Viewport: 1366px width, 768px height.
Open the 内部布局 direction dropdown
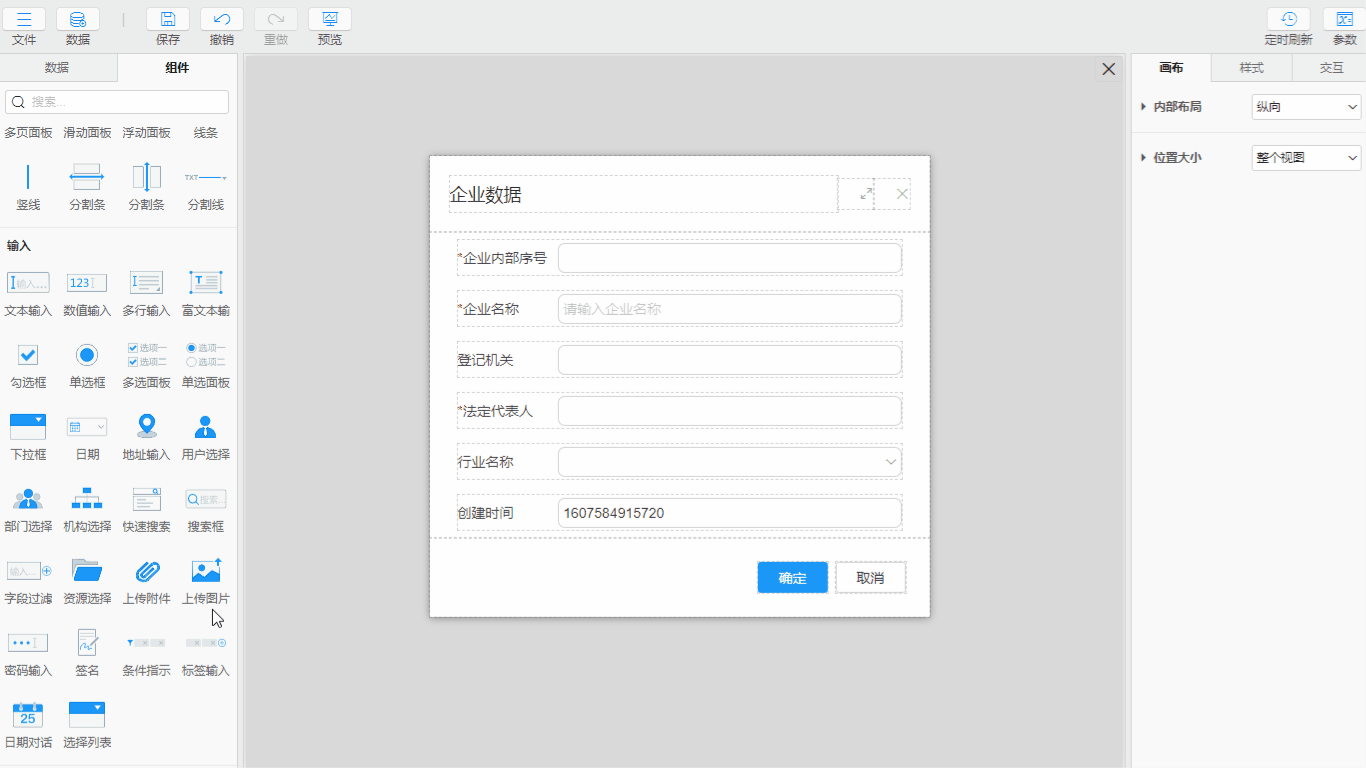[x=1306, y=107]
